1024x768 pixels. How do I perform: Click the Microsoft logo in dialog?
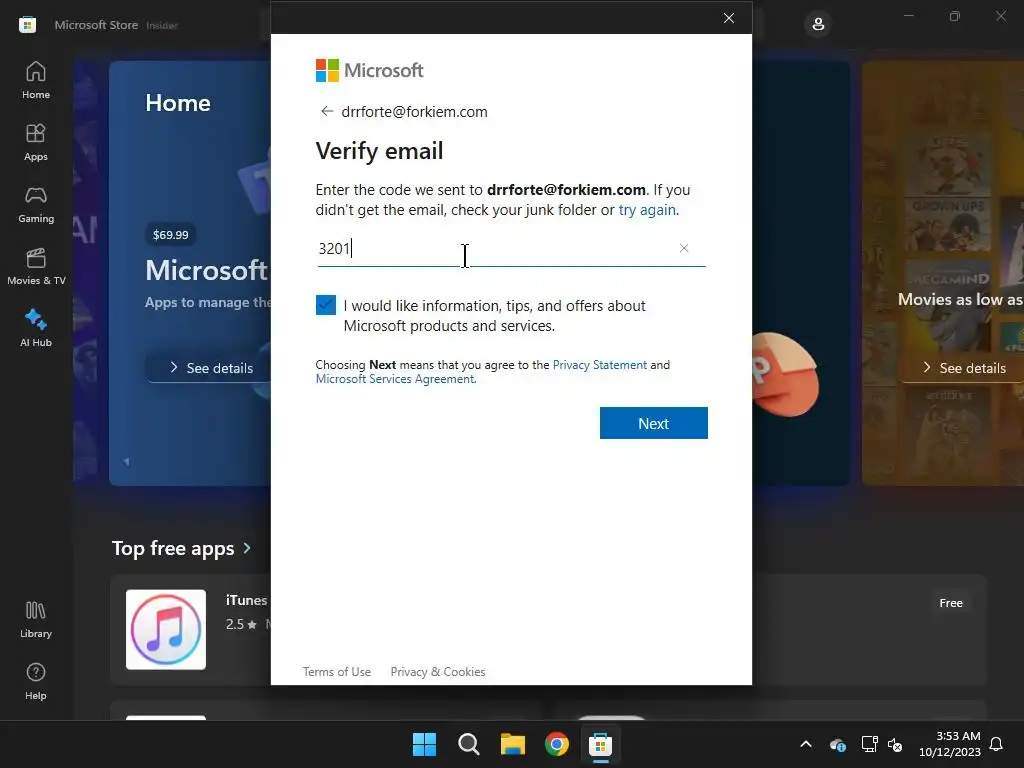[369, 71]
